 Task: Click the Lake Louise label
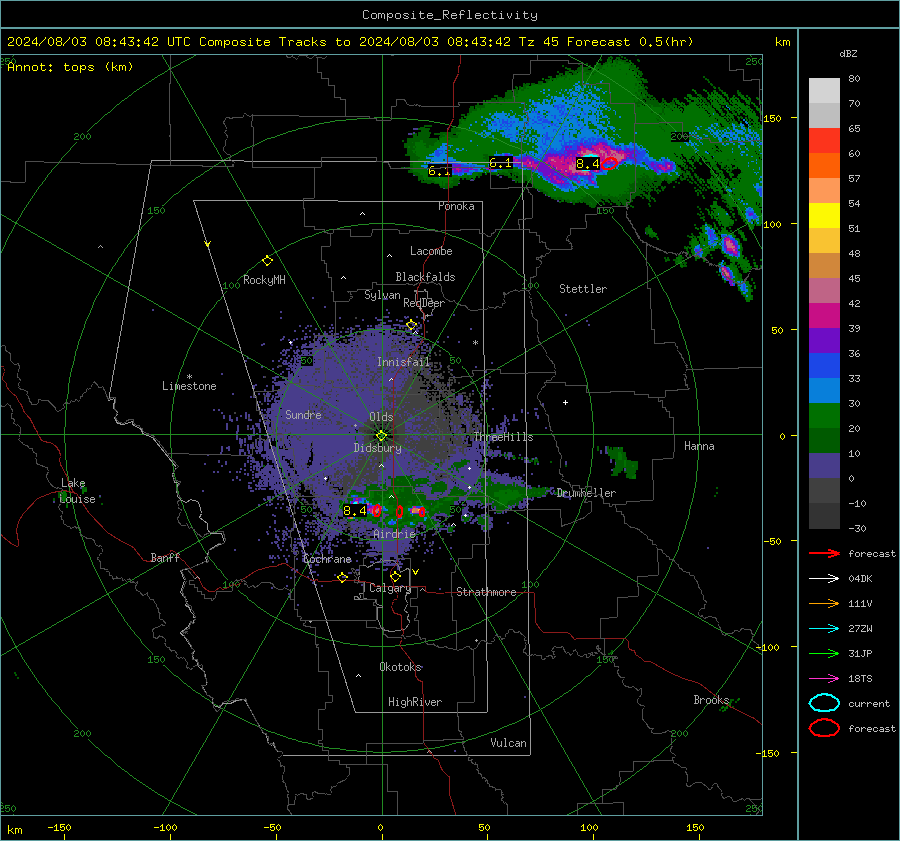pyautogui.click(x=77, y=491)
